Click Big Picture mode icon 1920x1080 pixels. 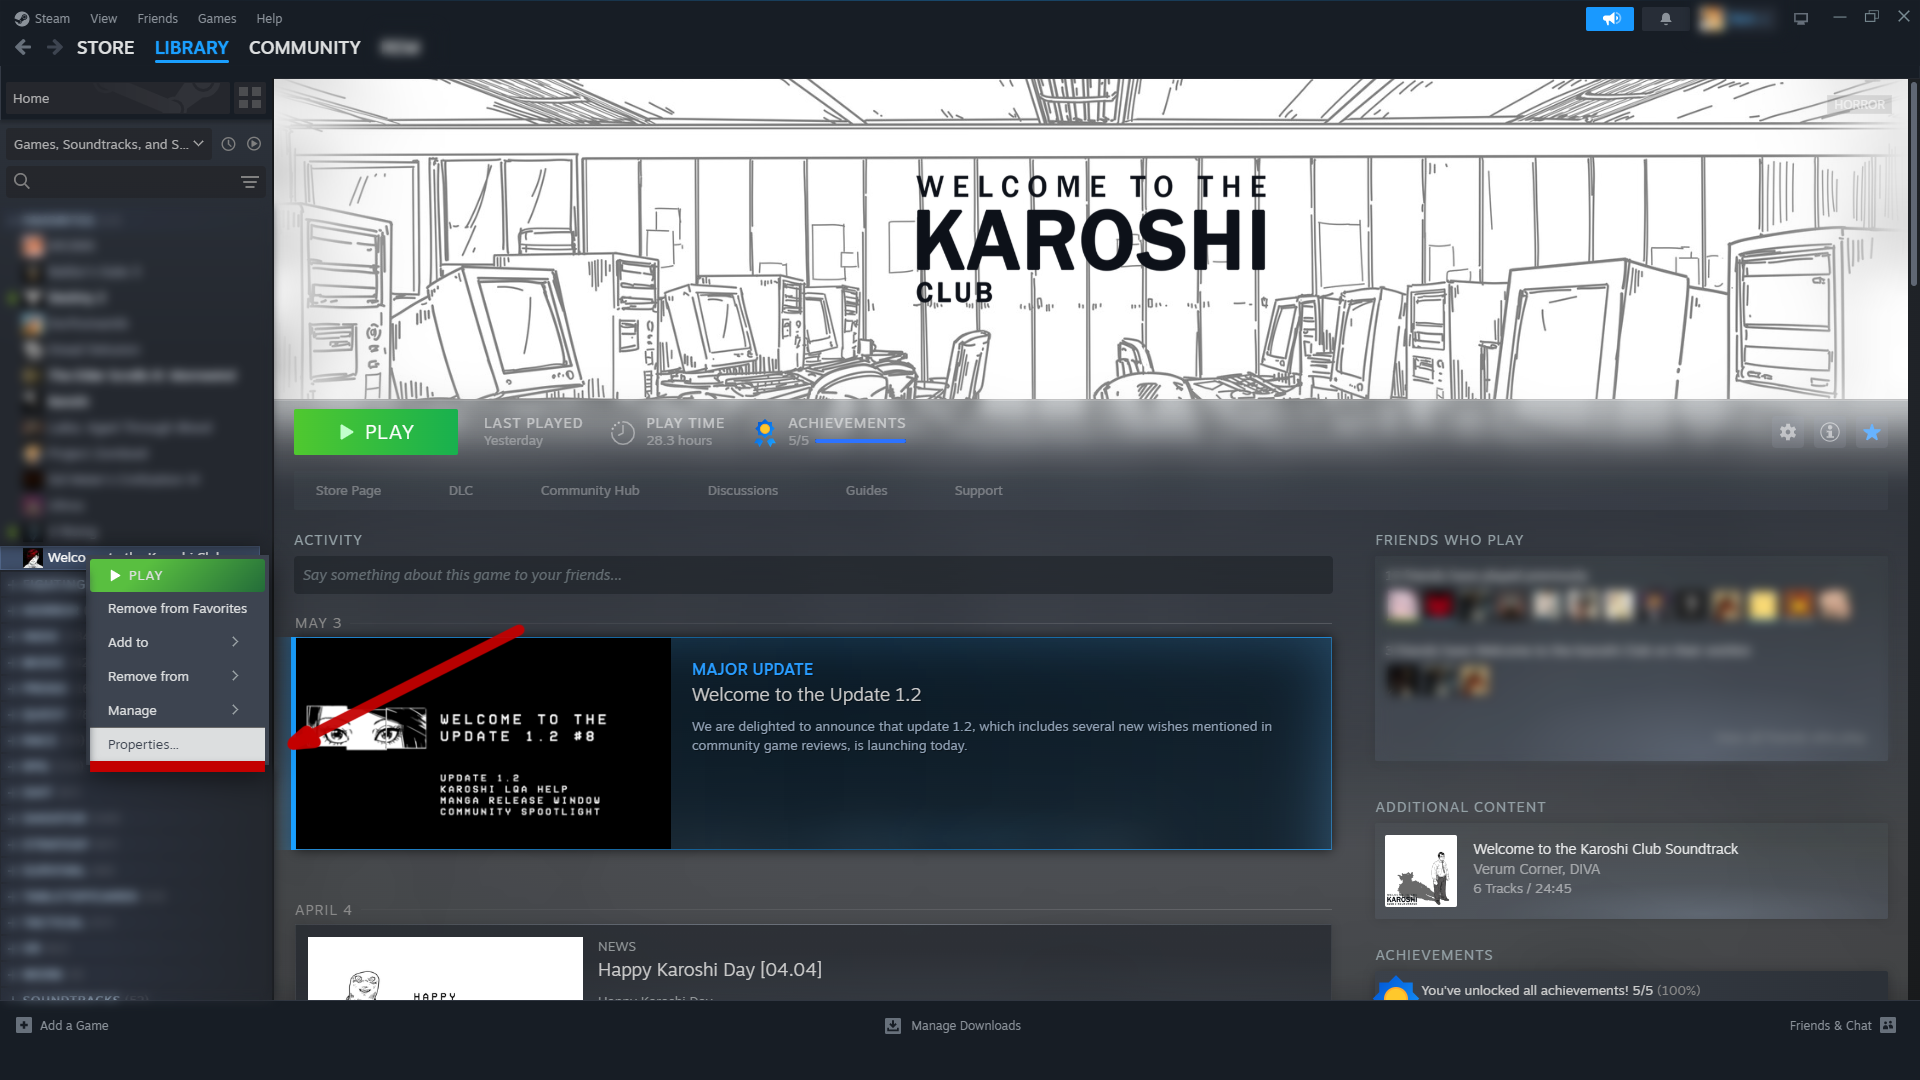coord(1800,19)
